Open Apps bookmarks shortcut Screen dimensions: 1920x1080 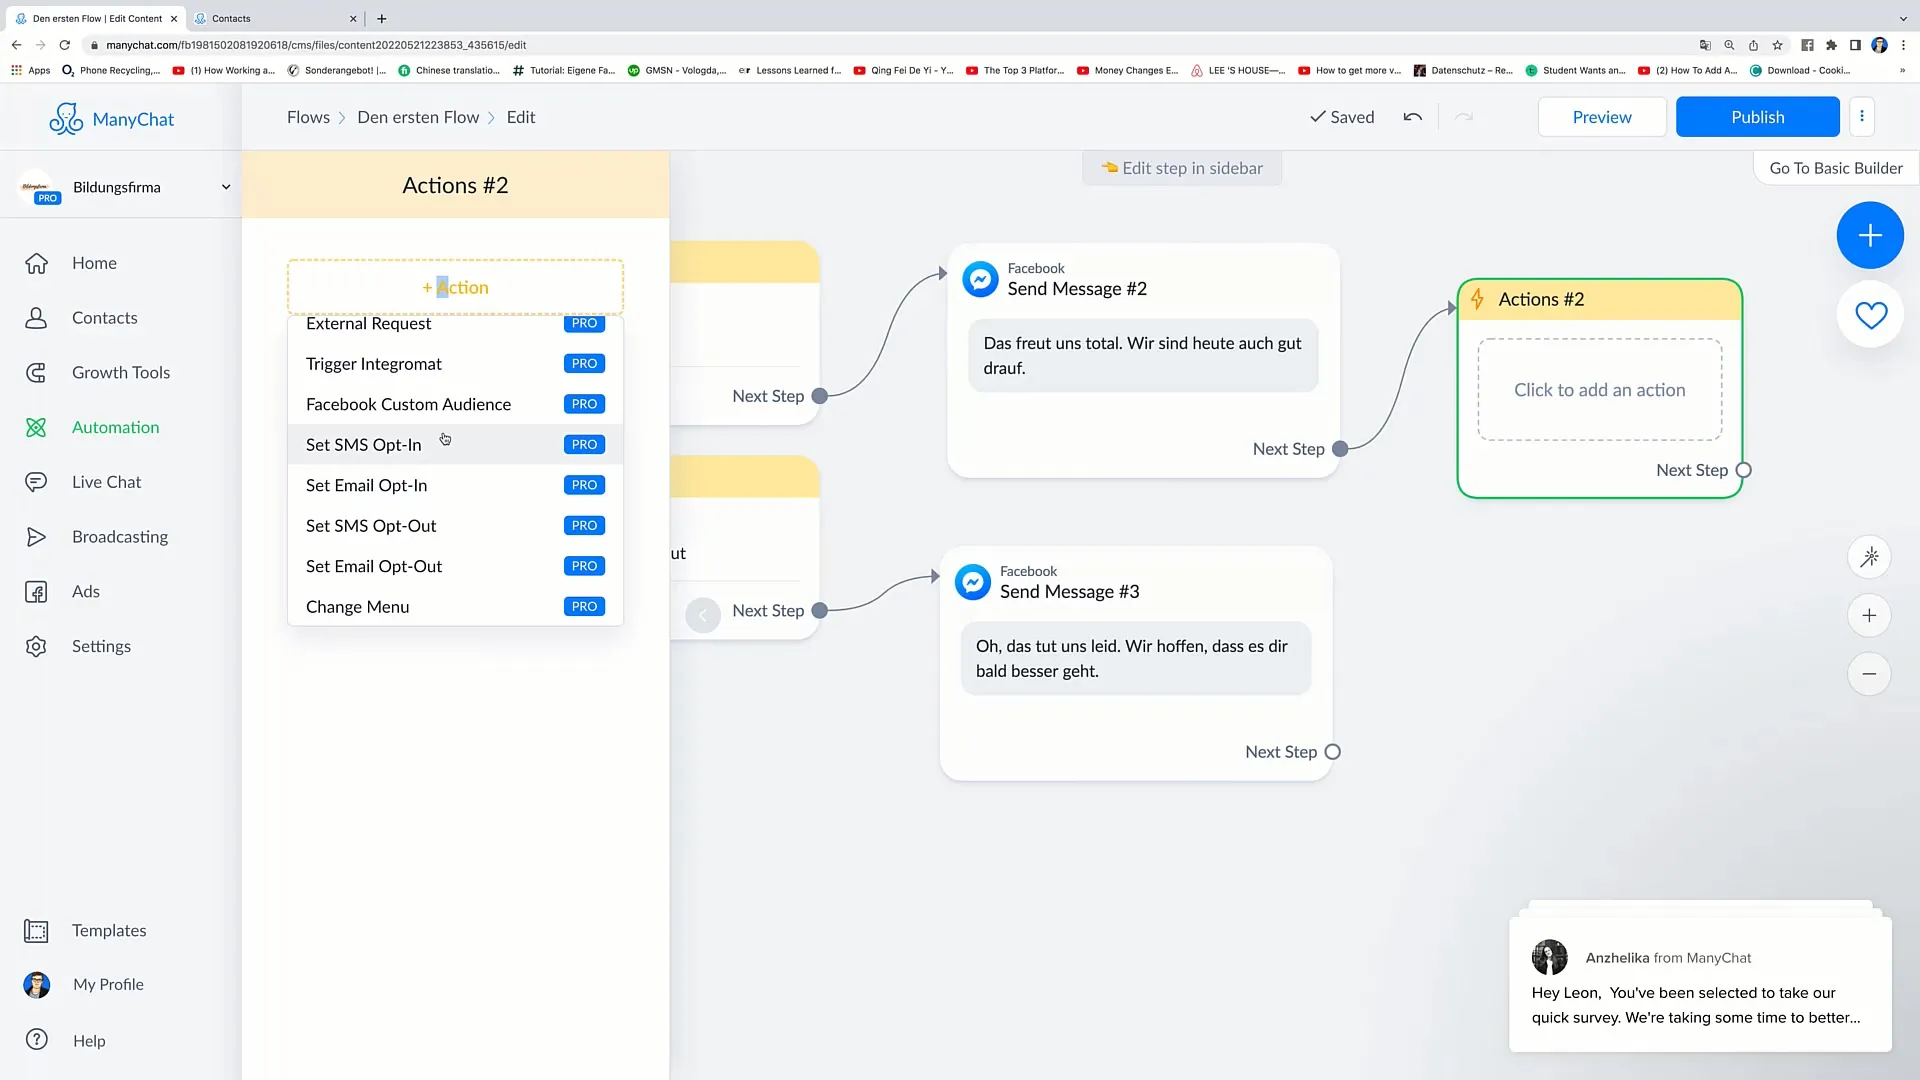click(x=30, y=70)
